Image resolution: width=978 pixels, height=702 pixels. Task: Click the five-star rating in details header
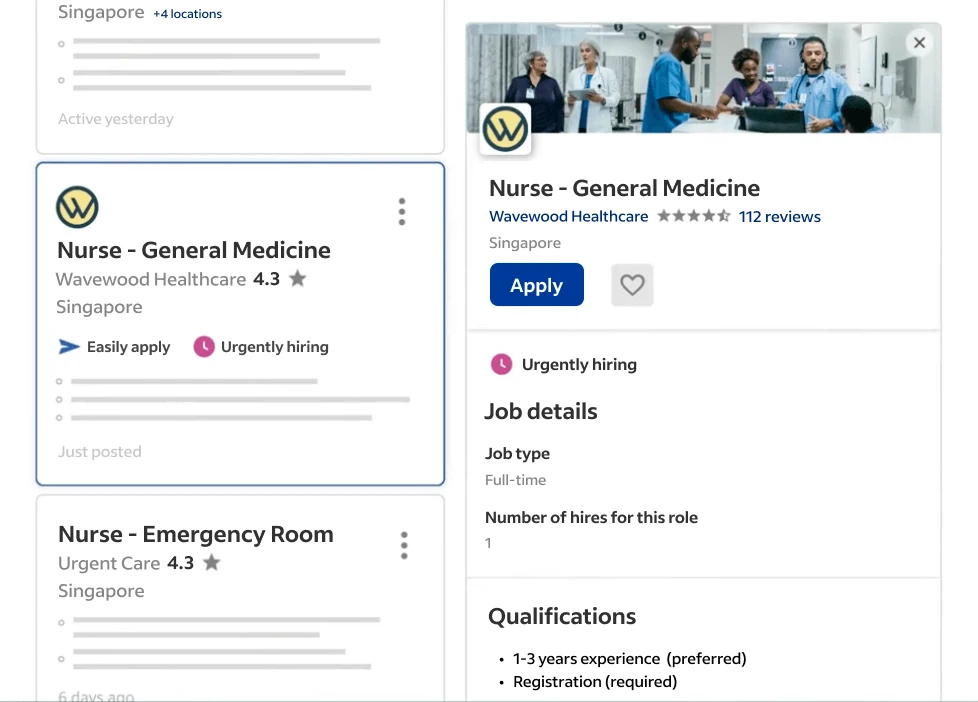click(693, 216)
